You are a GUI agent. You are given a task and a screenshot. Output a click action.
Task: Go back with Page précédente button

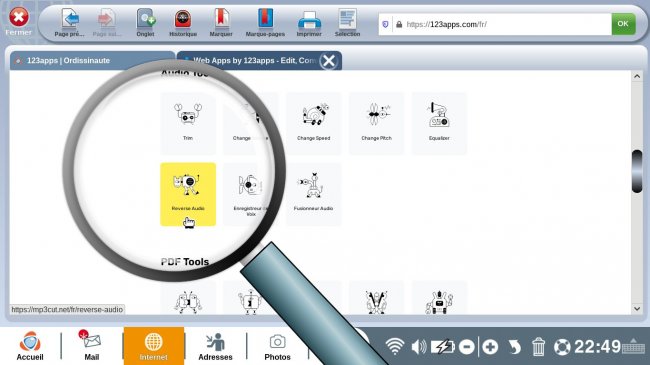pos(69,23)
